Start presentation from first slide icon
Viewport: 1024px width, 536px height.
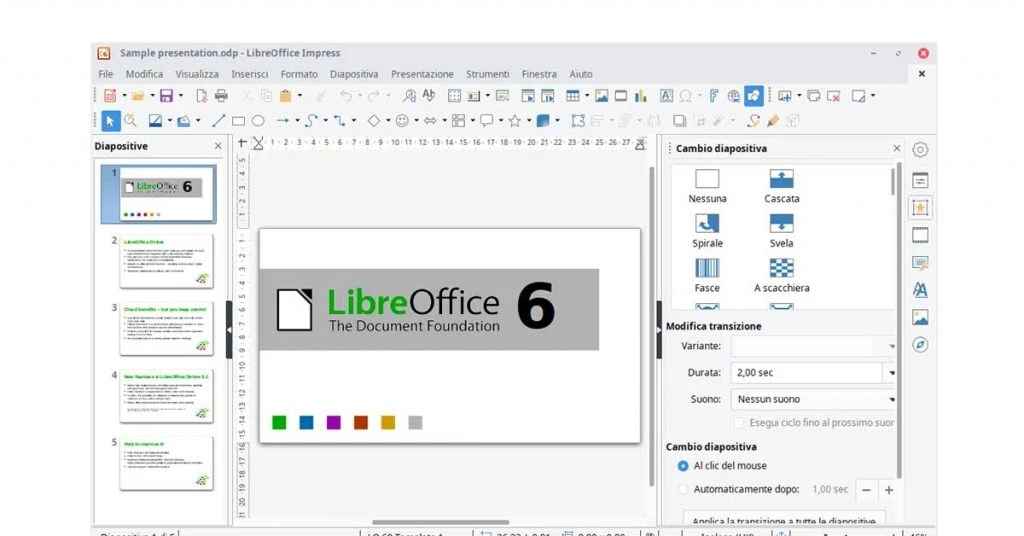click(528, 96)
